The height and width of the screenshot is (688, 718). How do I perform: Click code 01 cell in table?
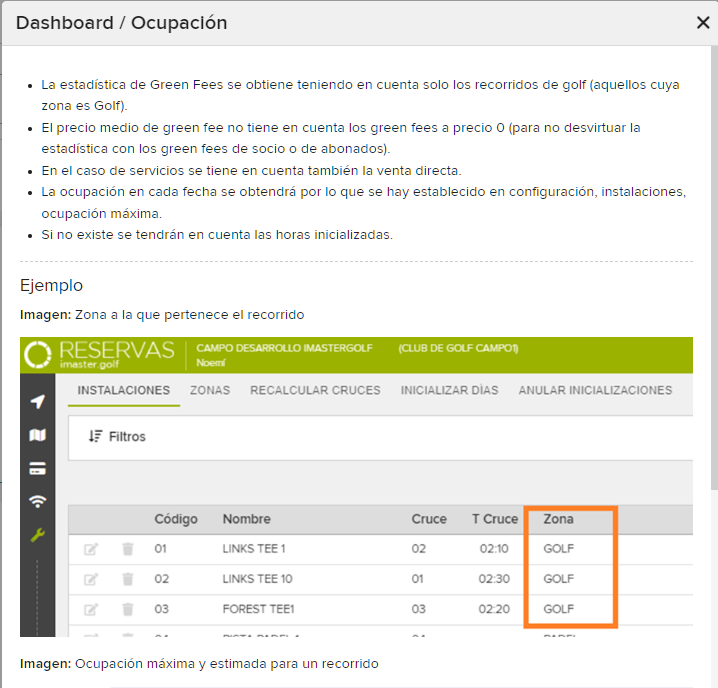(160, 549)
